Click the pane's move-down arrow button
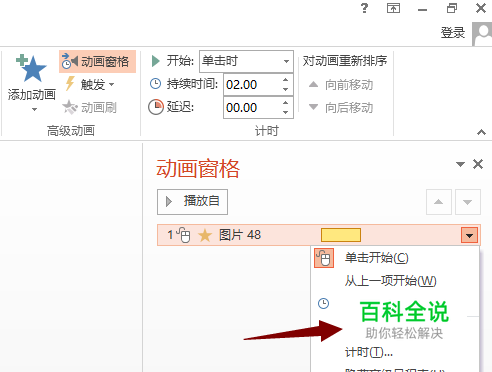Image resolution: width=492 pixels, height=372 pixels. 468,202
